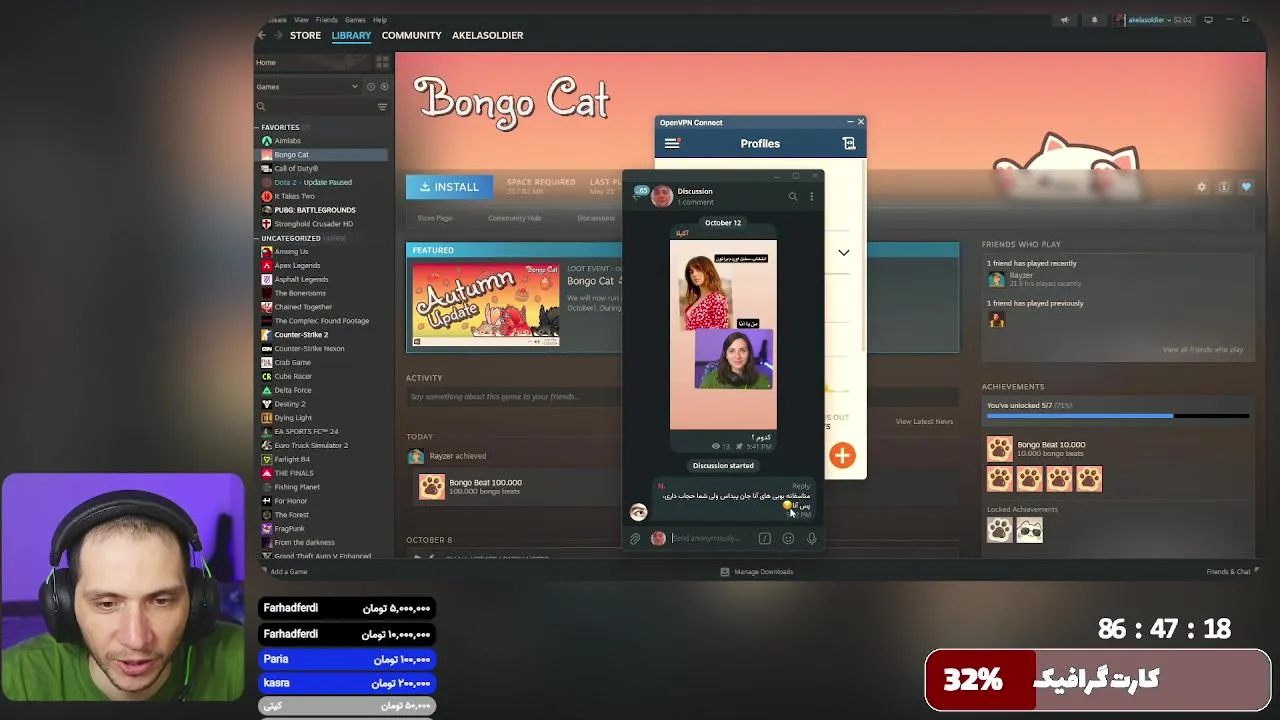1280x720 pixels.
Task: Open Manage Downloads at Steam bottom bar
Action: tap(757, 572)
